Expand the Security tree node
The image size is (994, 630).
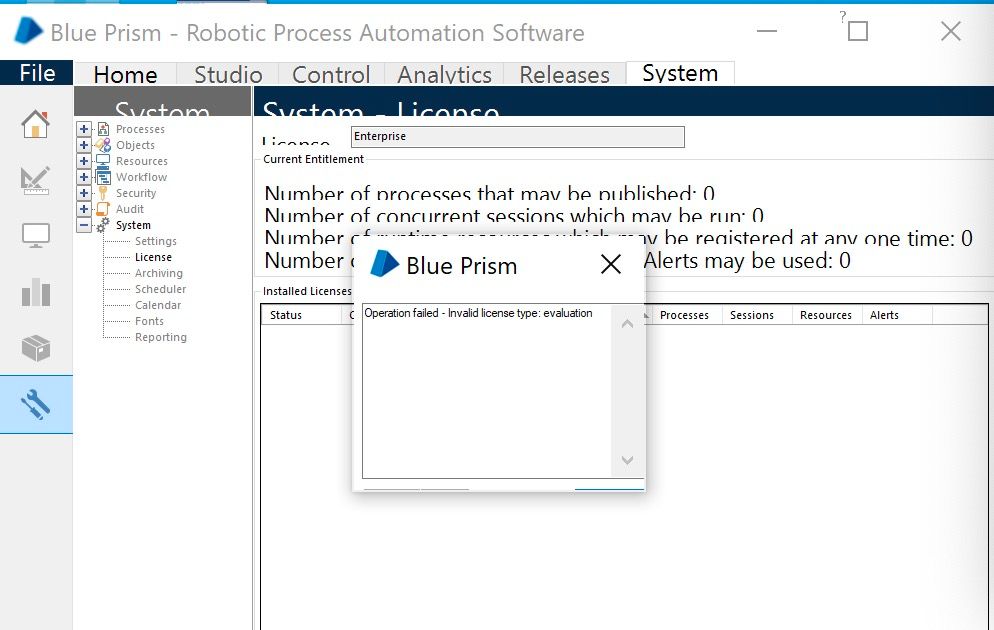tap(84, 193)
